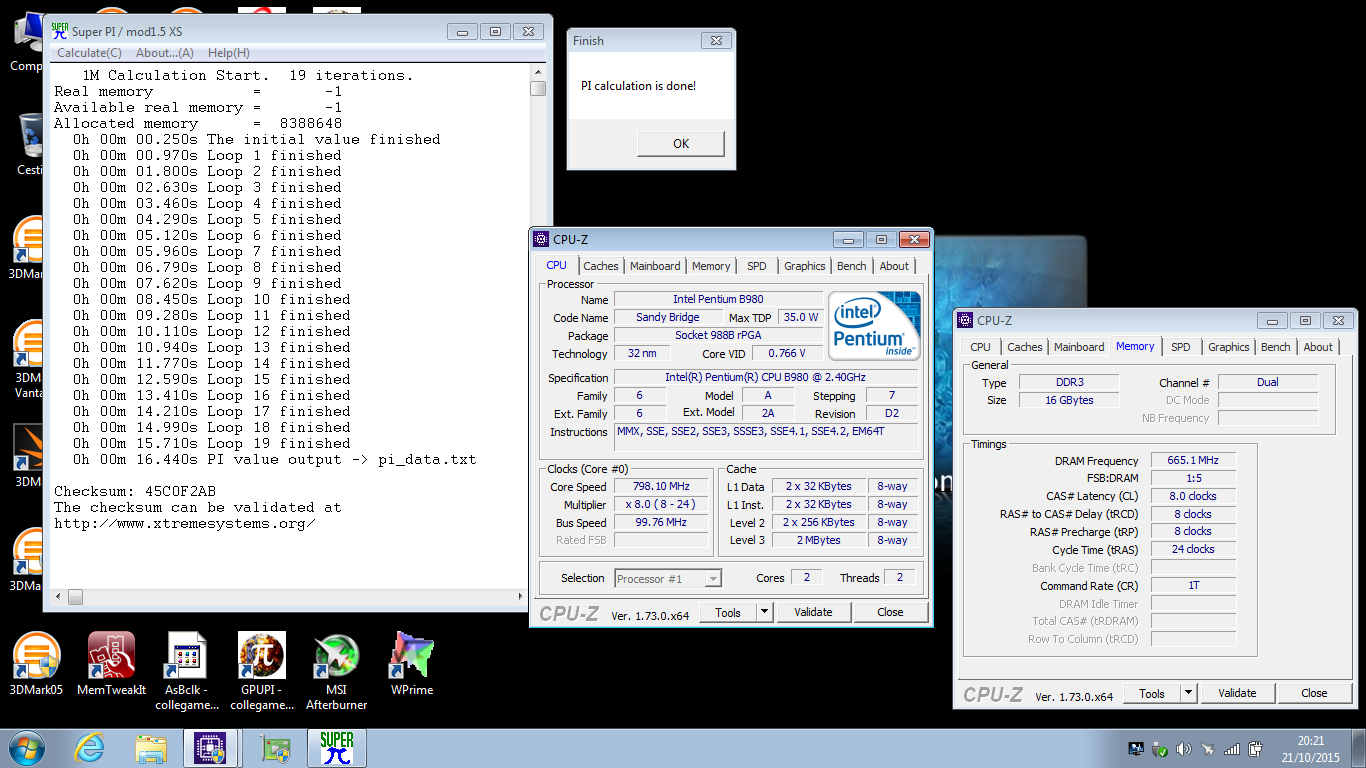Open Graphics tab in the Memory window

pos(1229,347)
